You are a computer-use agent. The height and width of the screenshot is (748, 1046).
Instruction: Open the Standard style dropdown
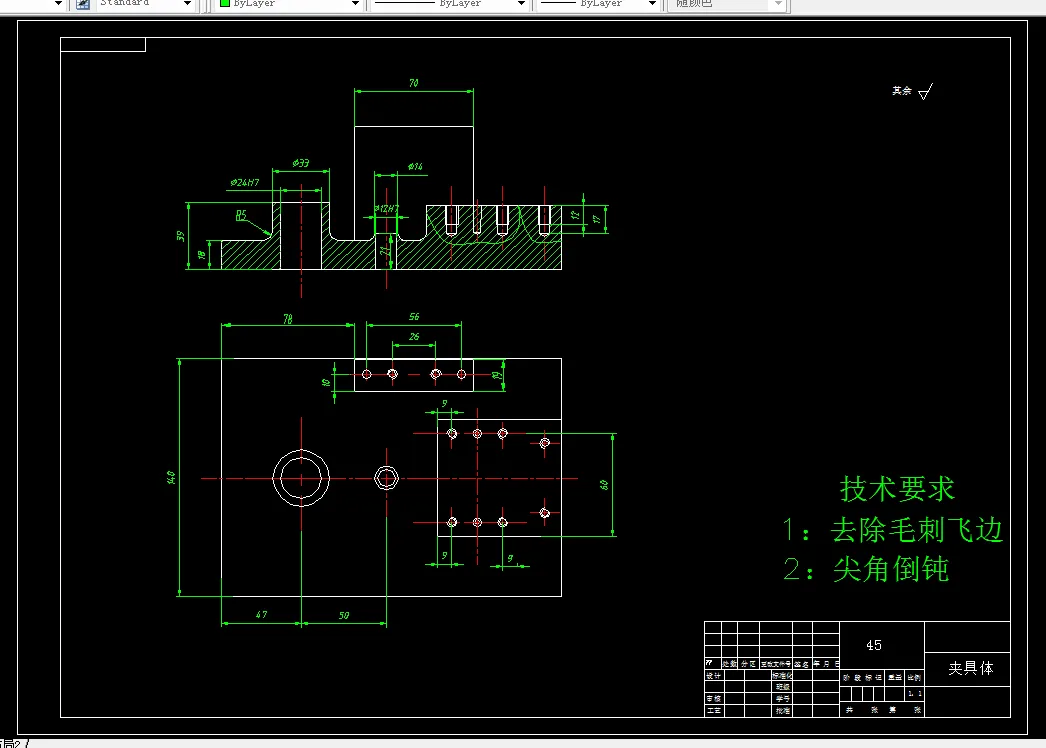pos(187,3)
